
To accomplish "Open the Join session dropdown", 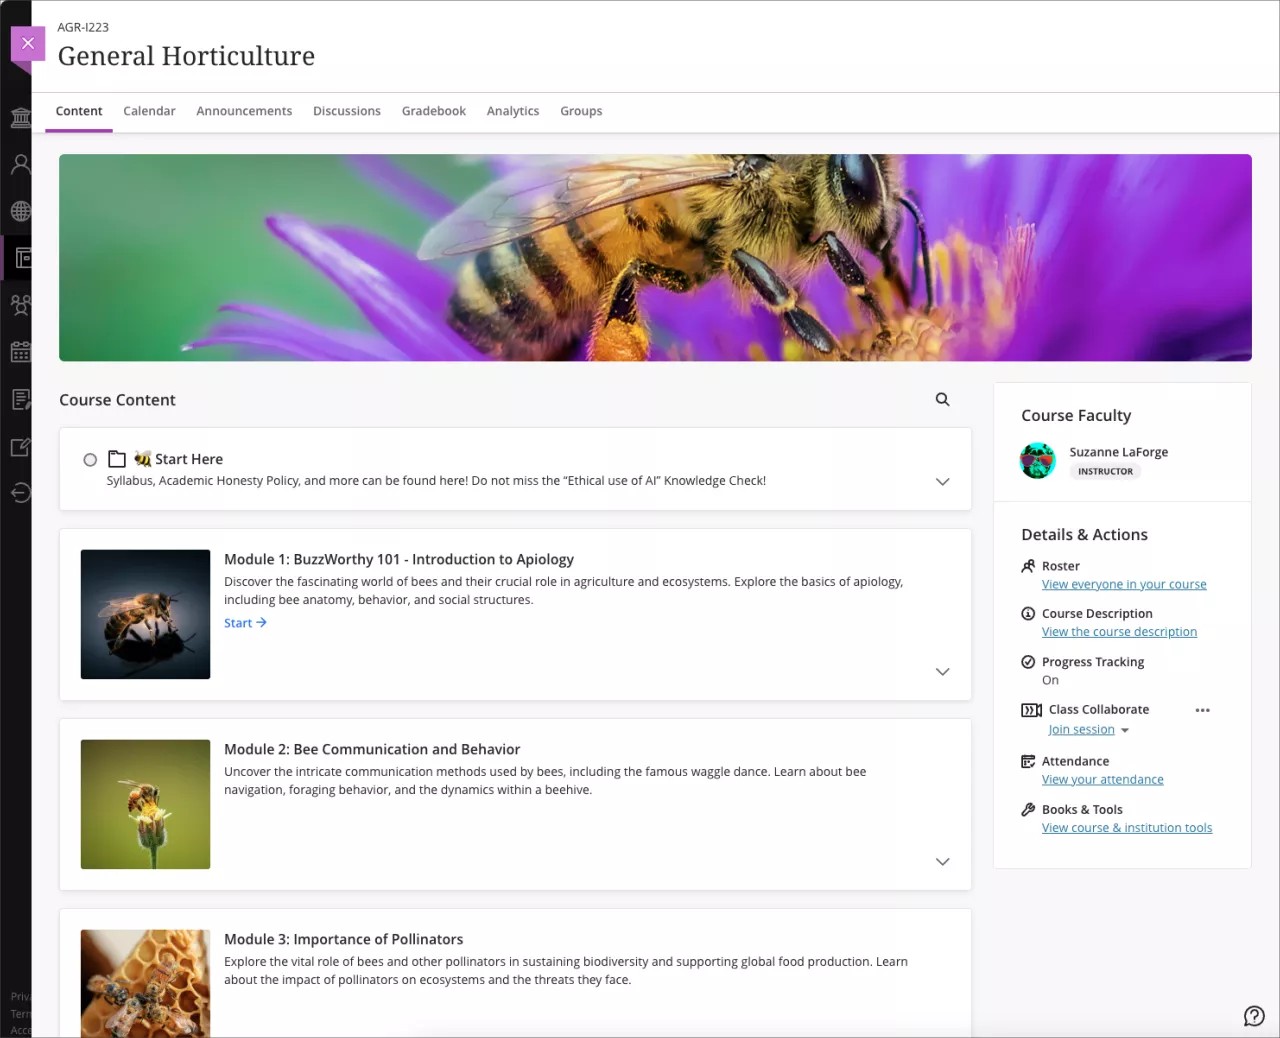I will (1089, 729).
